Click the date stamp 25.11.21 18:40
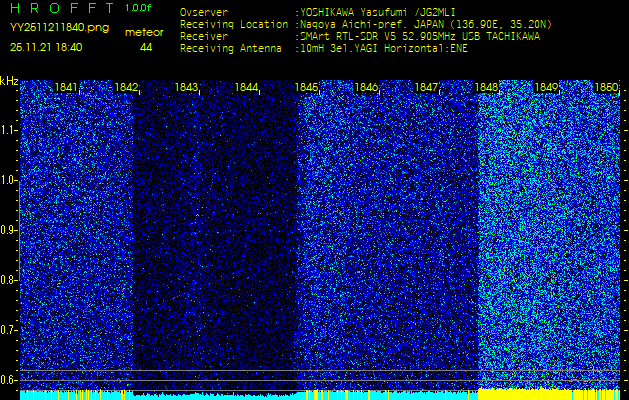This screenshot has height=400, width=629. tap(46, 47)
